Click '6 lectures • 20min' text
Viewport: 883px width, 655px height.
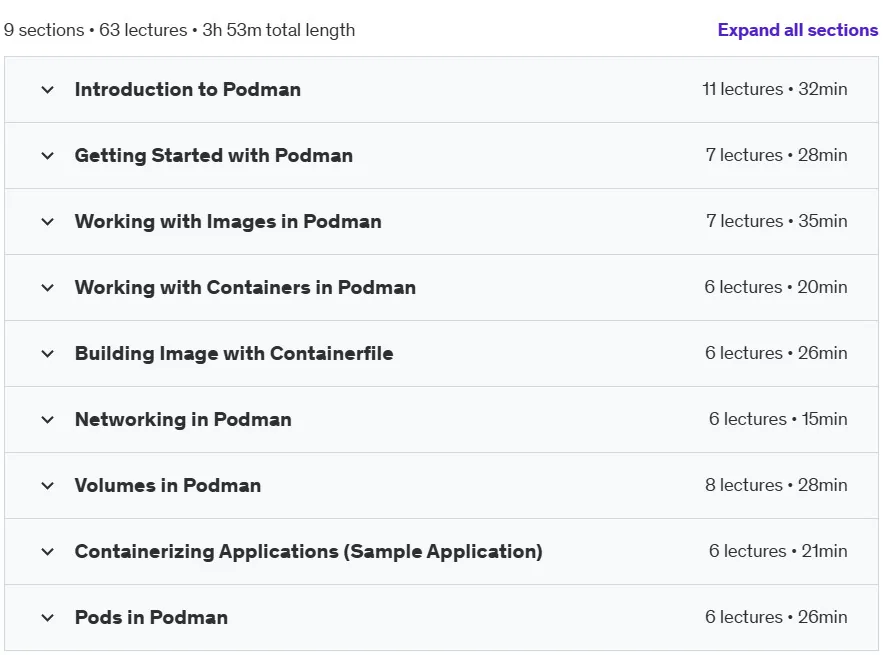point(775,287)
